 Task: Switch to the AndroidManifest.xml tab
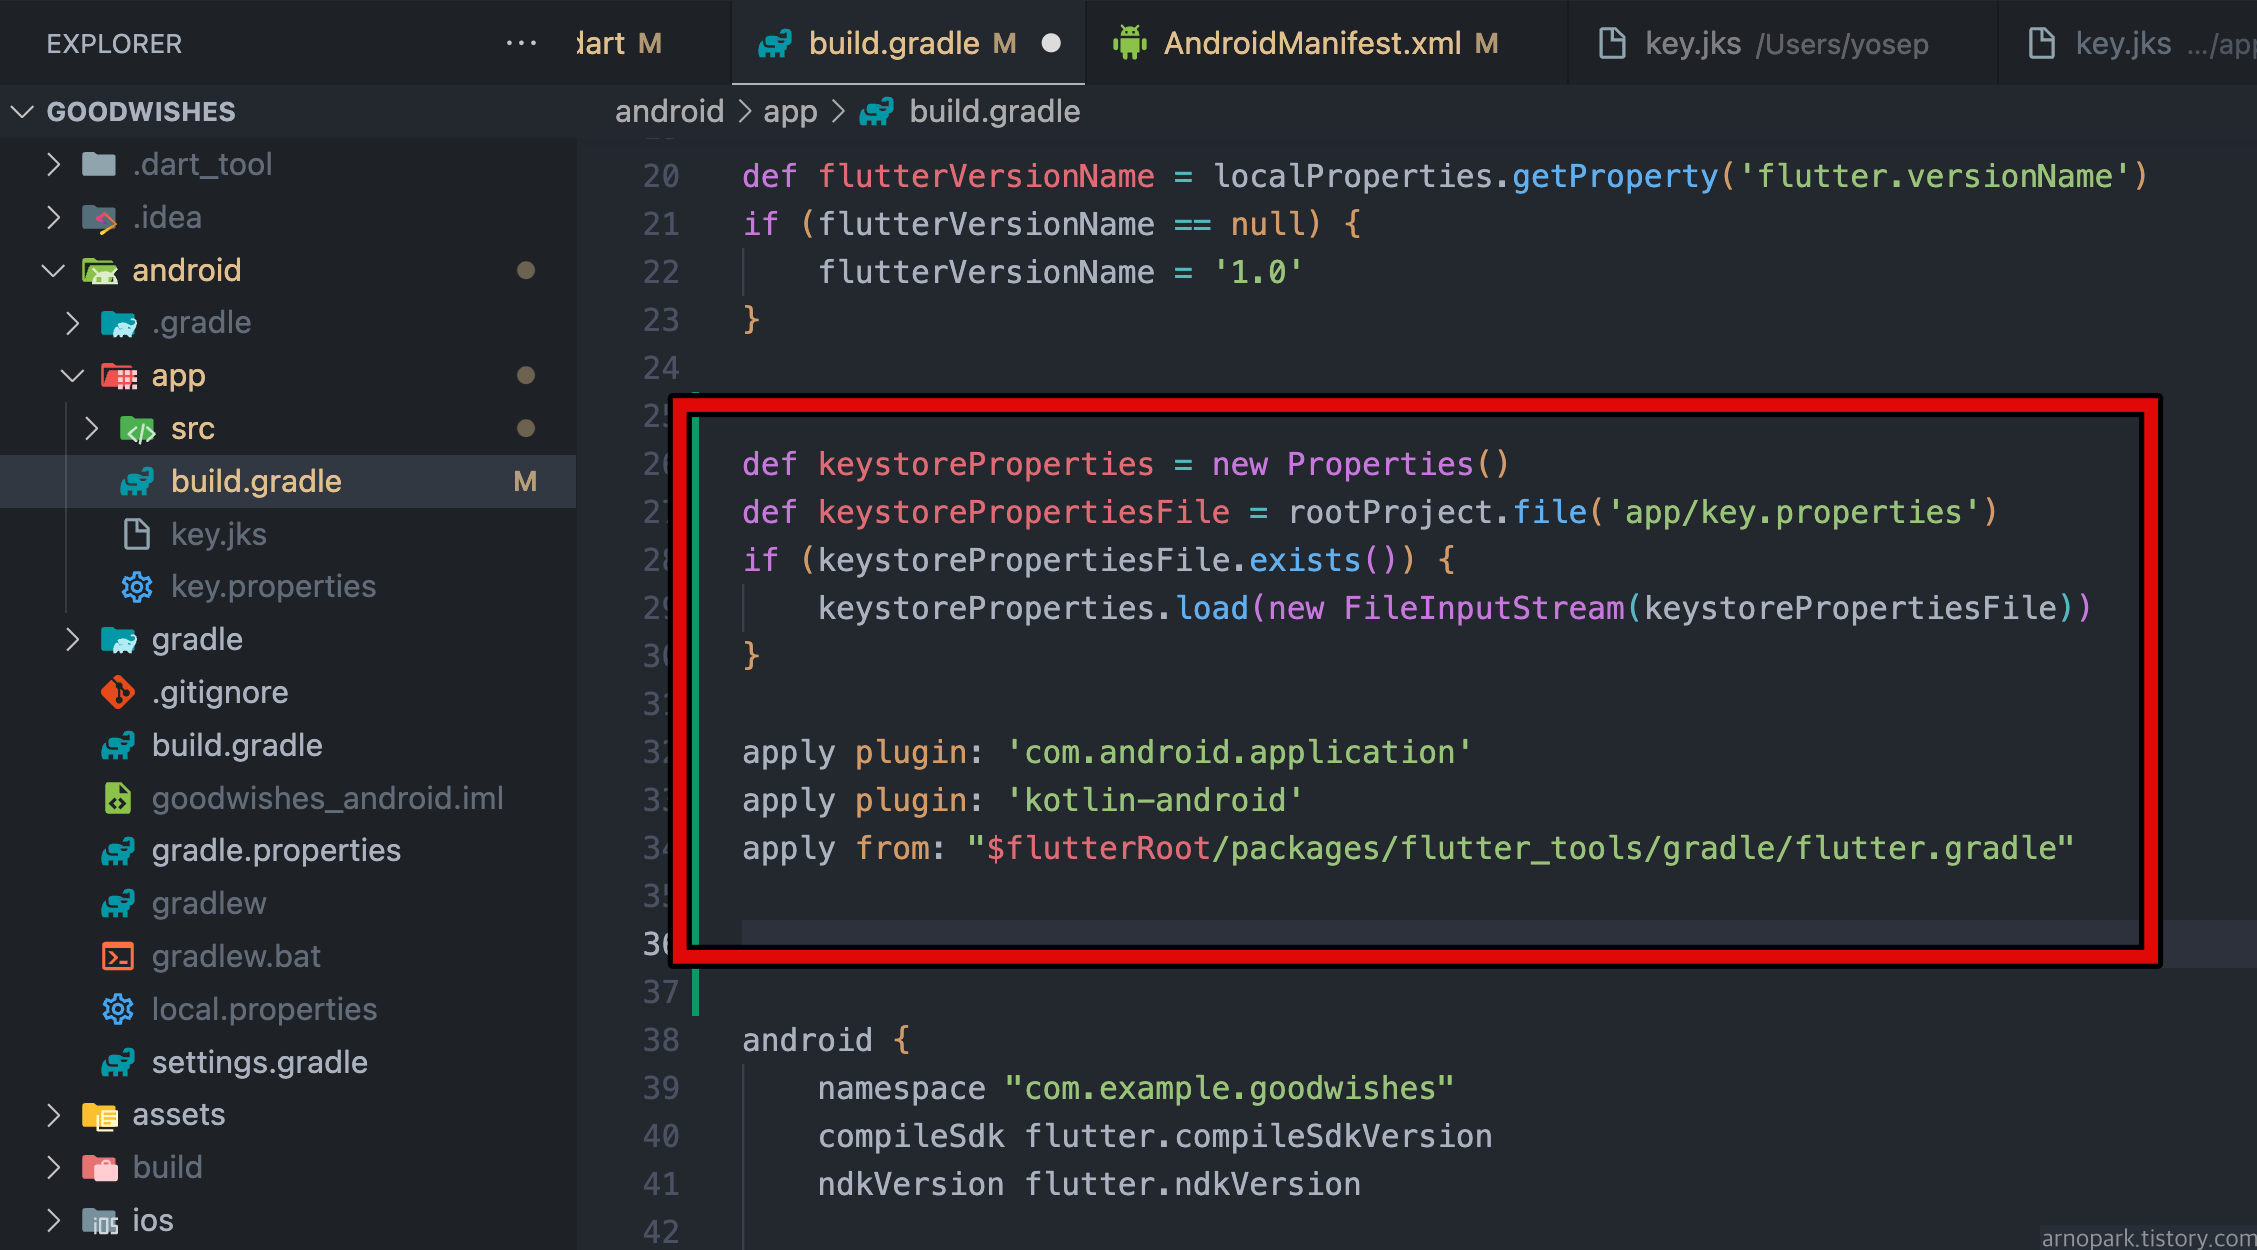[x=1312, y=43]
